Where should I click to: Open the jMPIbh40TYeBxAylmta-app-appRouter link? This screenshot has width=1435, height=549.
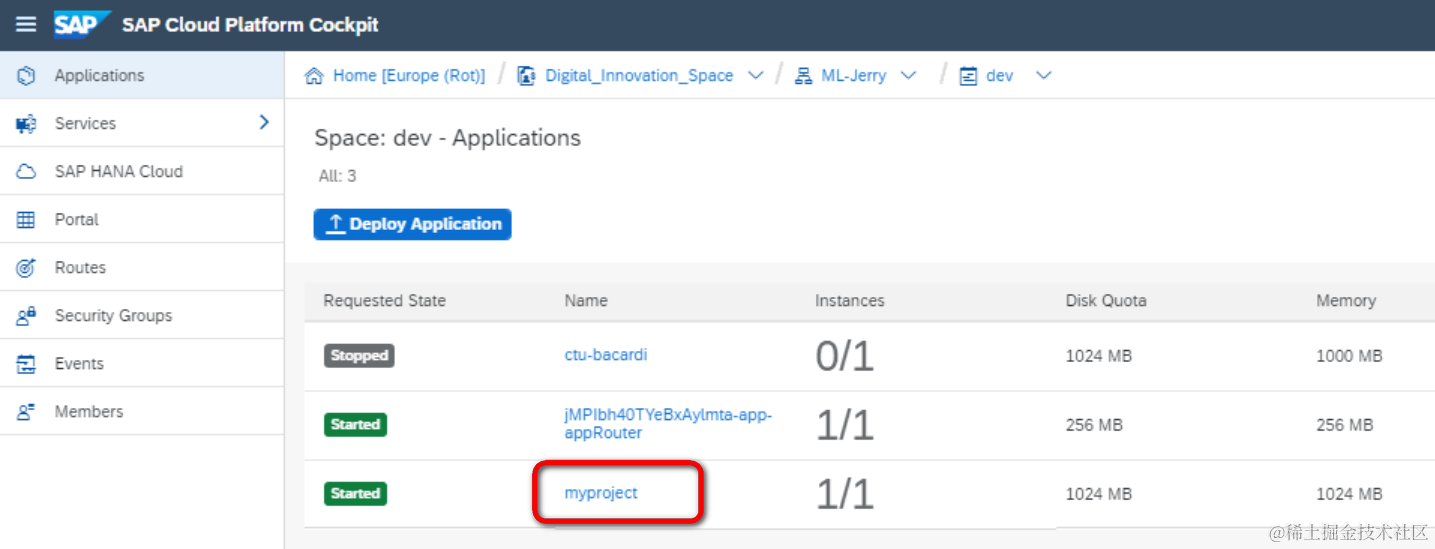pos(668,424)
